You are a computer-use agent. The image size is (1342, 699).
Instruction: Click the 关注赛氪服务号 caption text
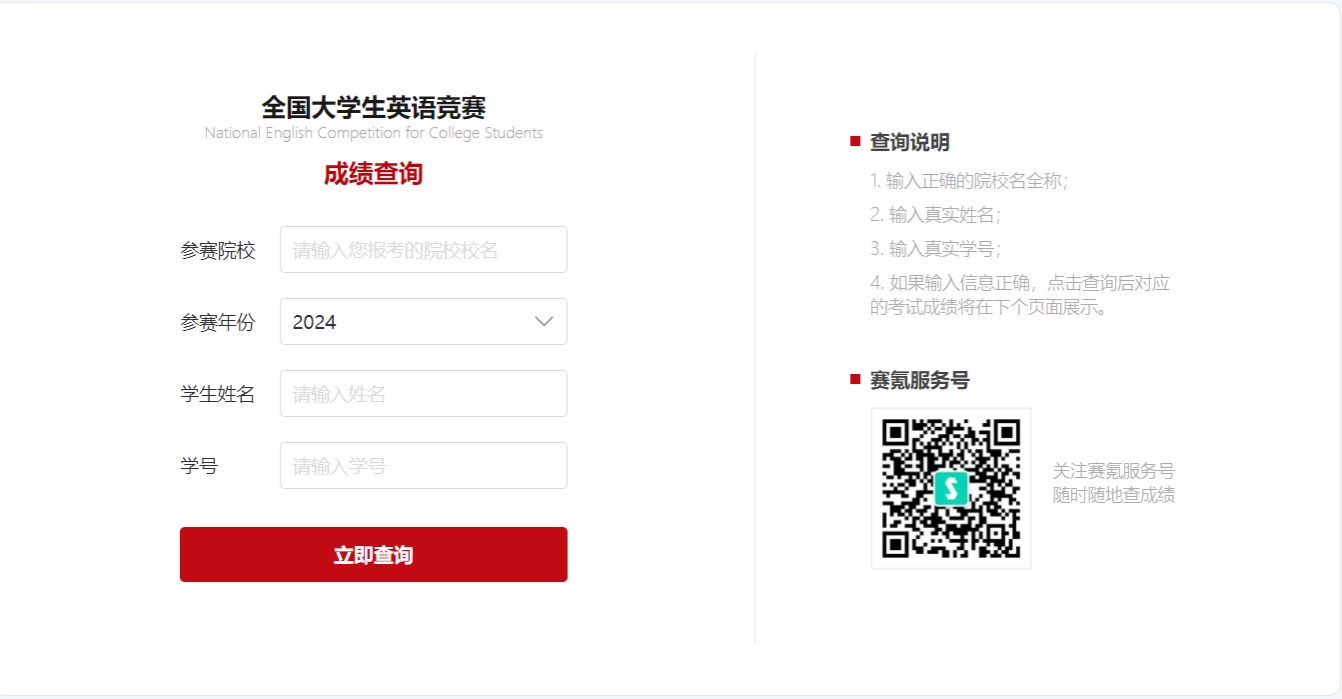[1113, 471]
